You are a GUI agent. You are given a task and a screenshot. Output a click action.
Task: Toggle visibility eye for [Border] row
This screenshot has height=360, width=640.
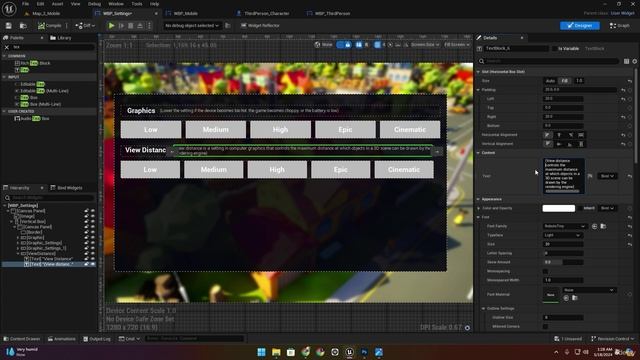[93, 232]
